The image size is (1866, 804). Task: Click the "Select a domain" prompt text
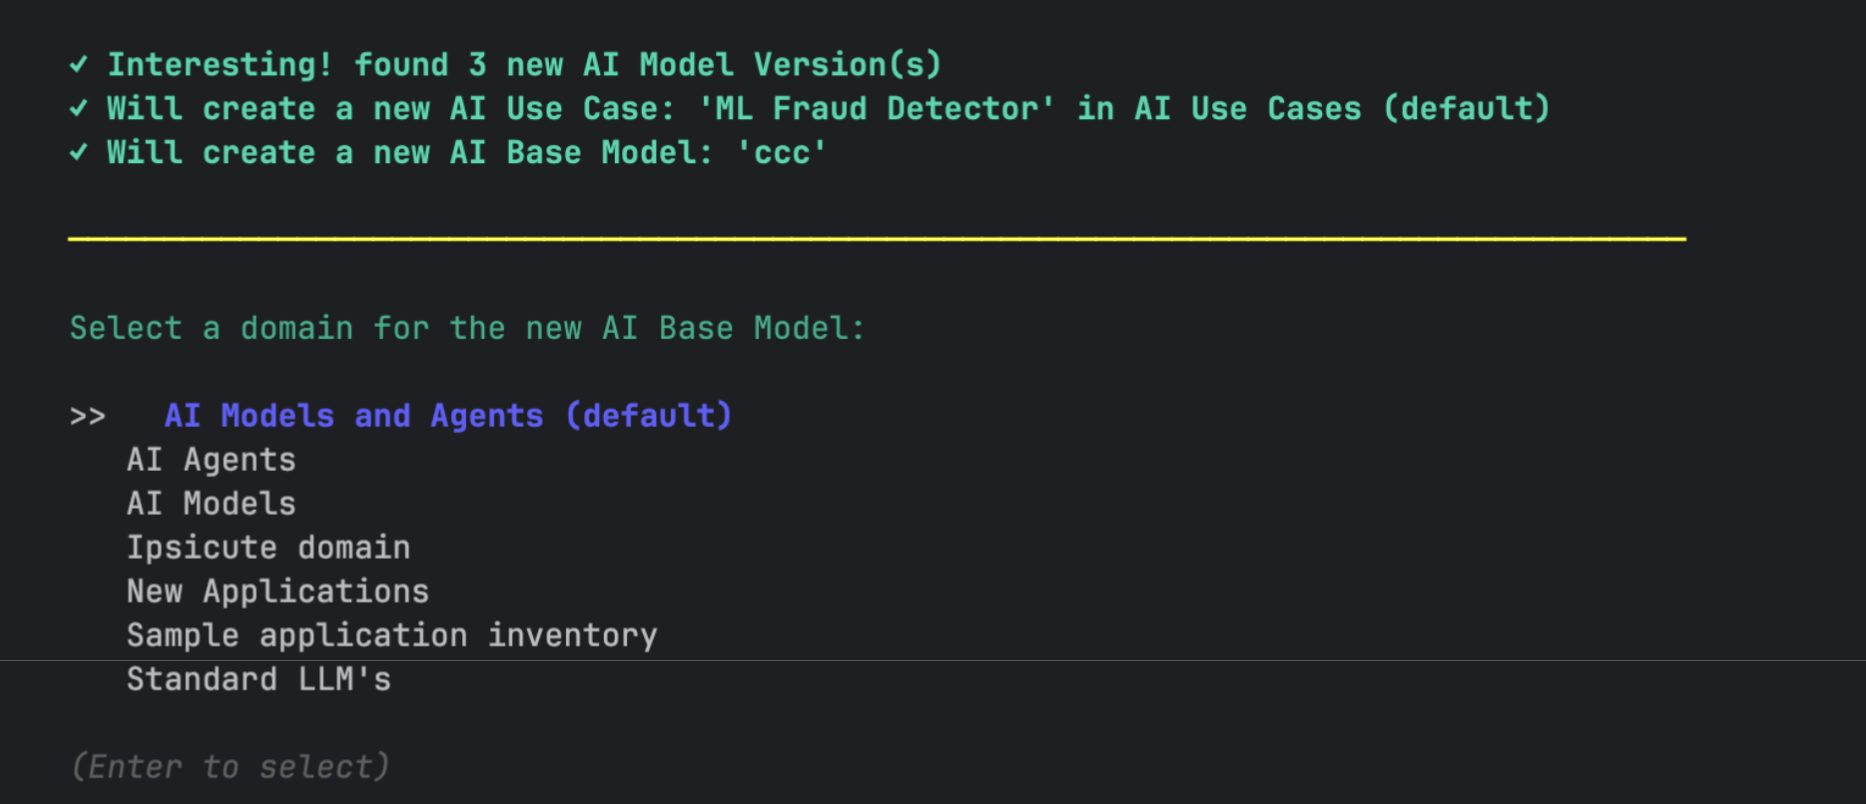[x=466, y=328]
